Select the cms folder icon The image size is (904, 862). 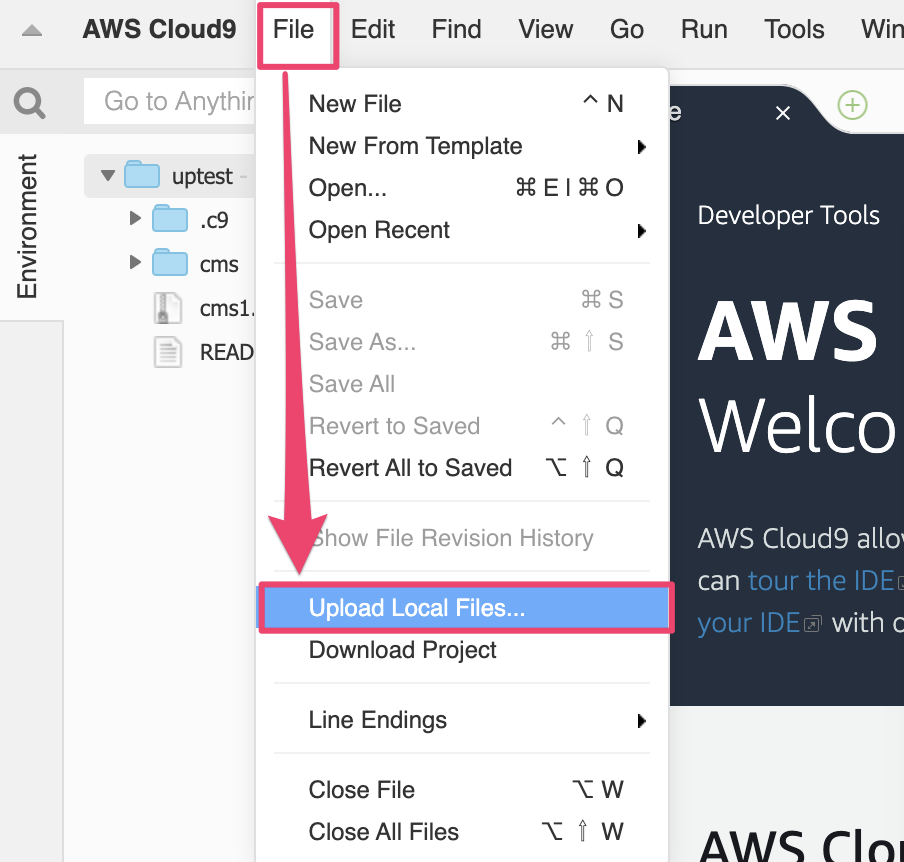(170, 263)
